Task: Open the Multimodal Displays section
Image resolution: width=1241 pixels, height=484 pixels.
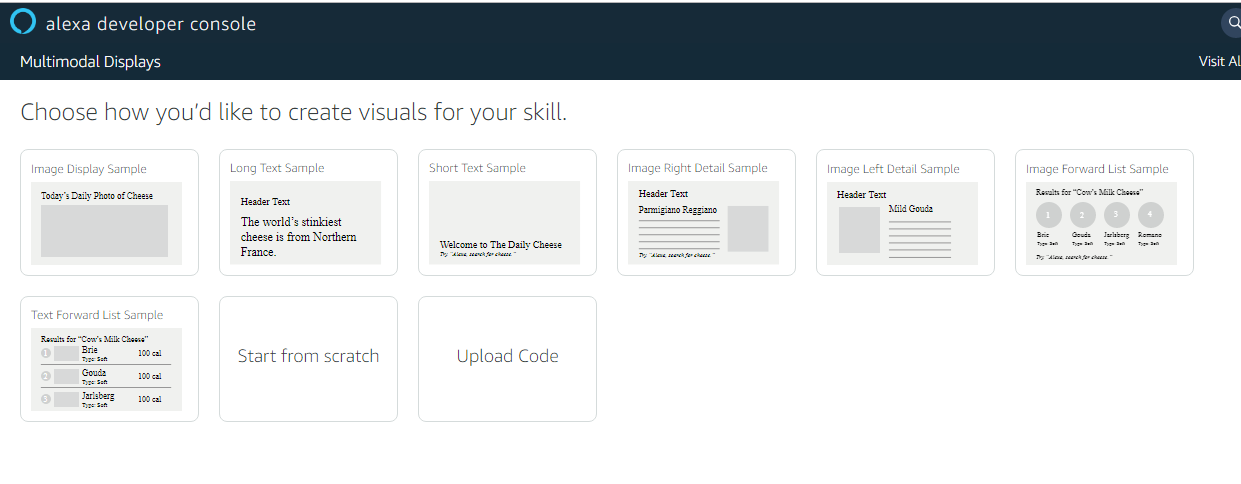Action: click(90, 62)
